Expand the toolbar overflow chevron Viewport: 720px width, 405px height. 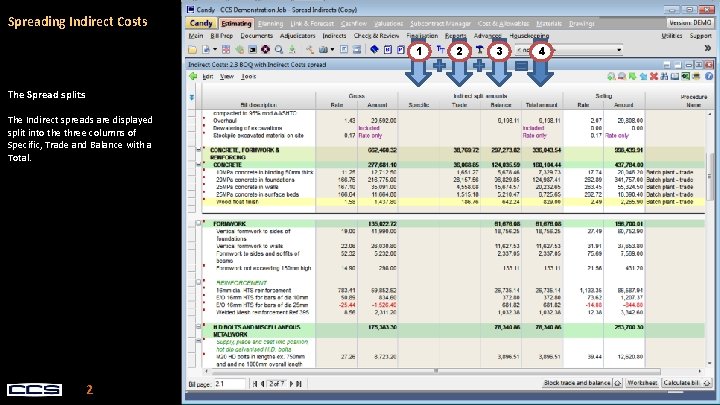(x=708, y=49)
